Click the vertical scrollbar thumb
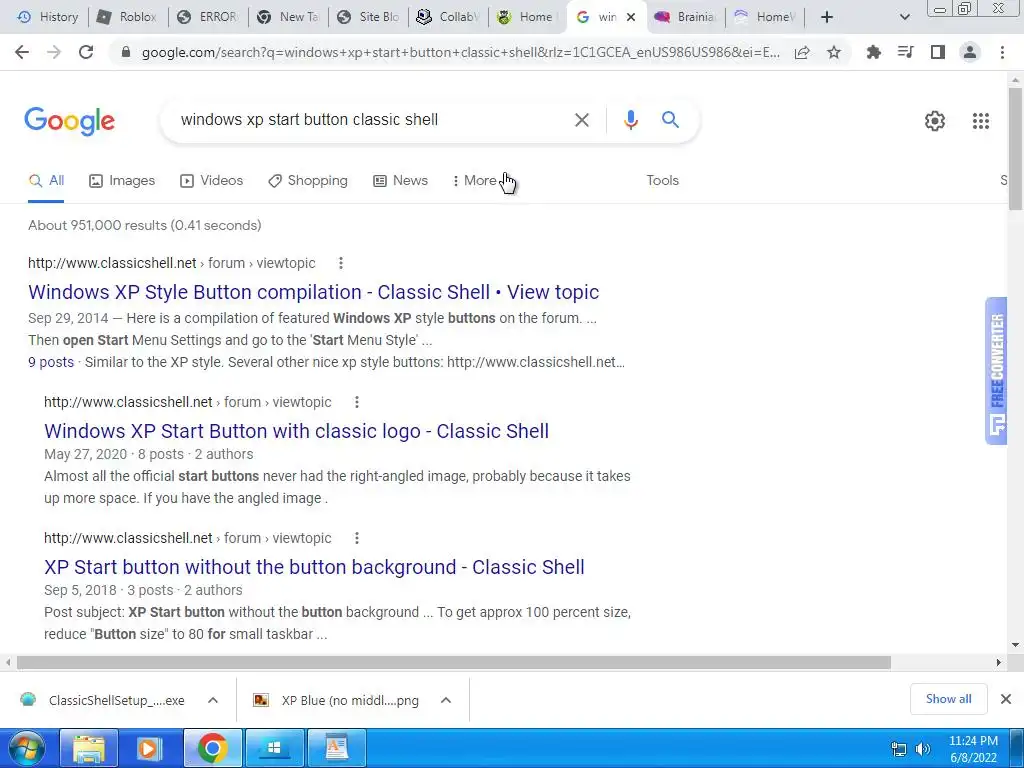Viewport: 1024px width, 768px height. (x=1015, y=149)
